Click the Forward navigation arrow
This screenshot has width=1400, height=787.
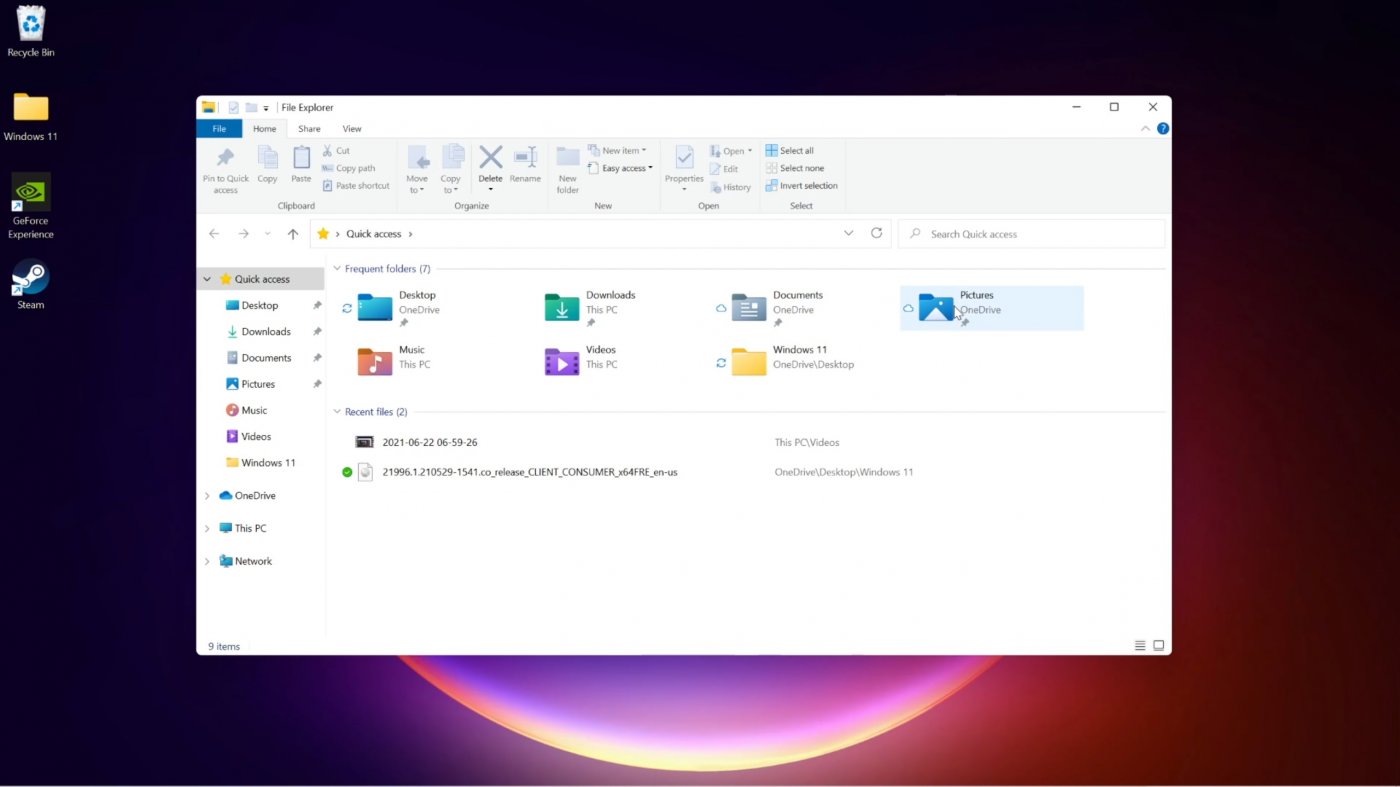click(243, 234)
